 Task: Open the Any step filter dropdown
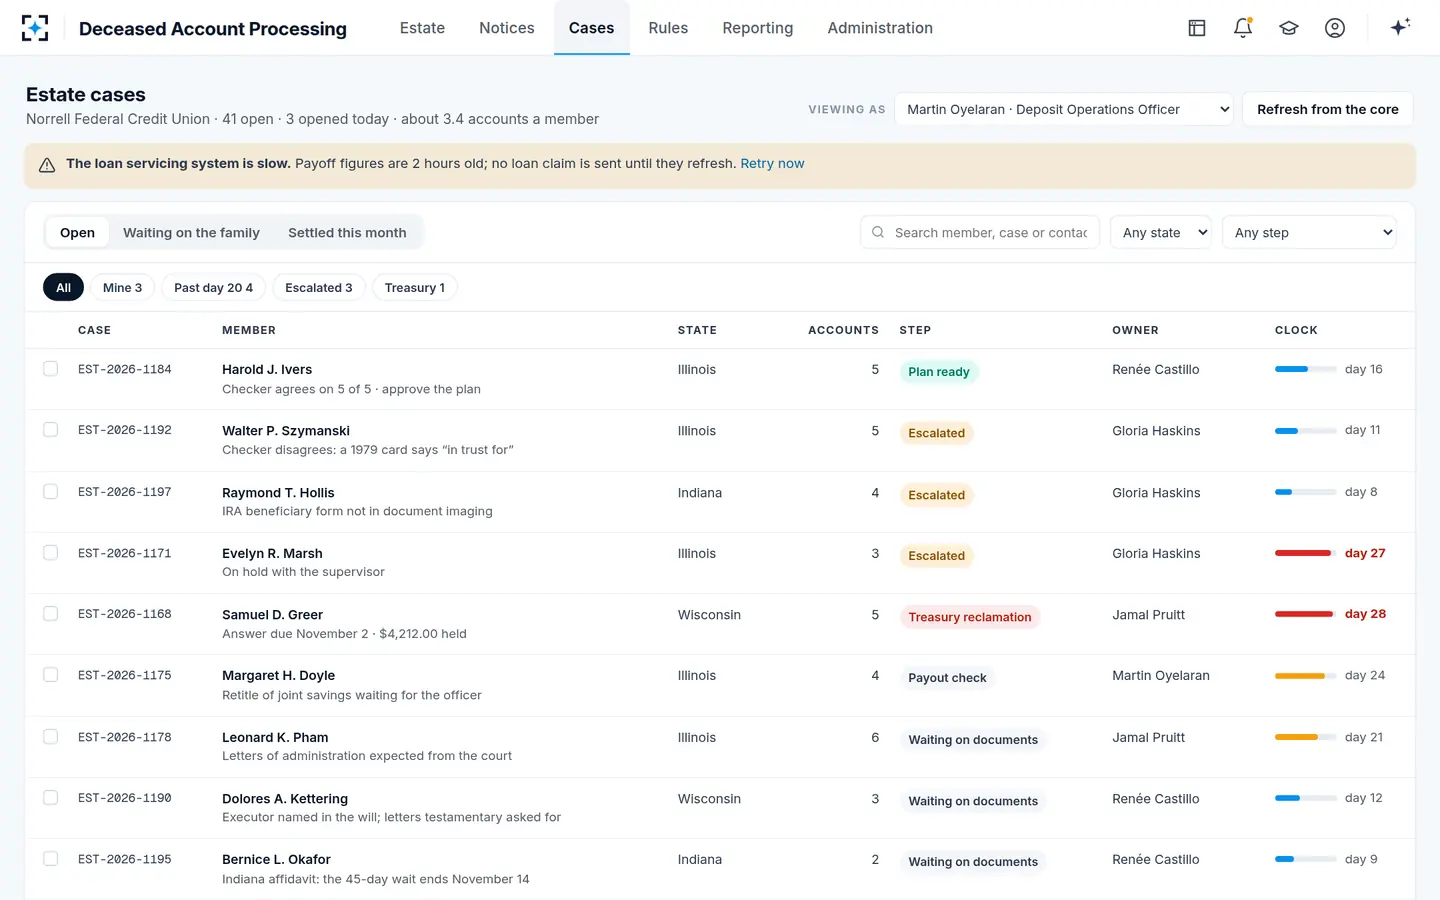[x=1309, y=232]
